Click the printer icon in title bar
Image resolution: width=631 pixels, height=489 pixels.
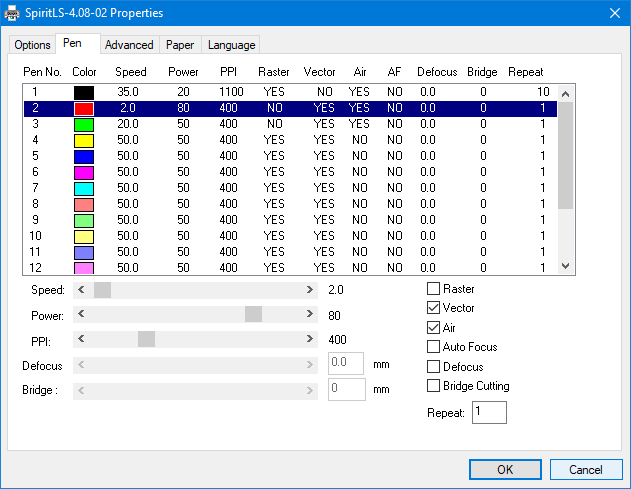12,13
